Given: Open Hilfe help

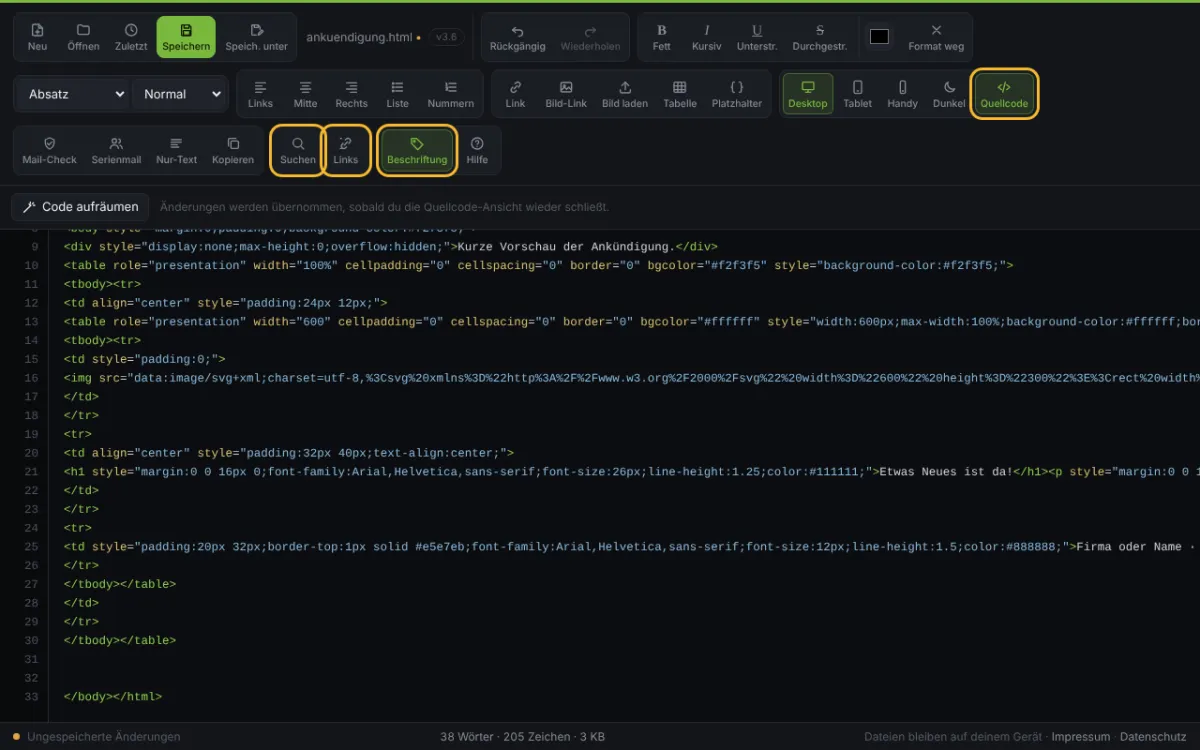Looking at the screenshot, I should [477, 150].
